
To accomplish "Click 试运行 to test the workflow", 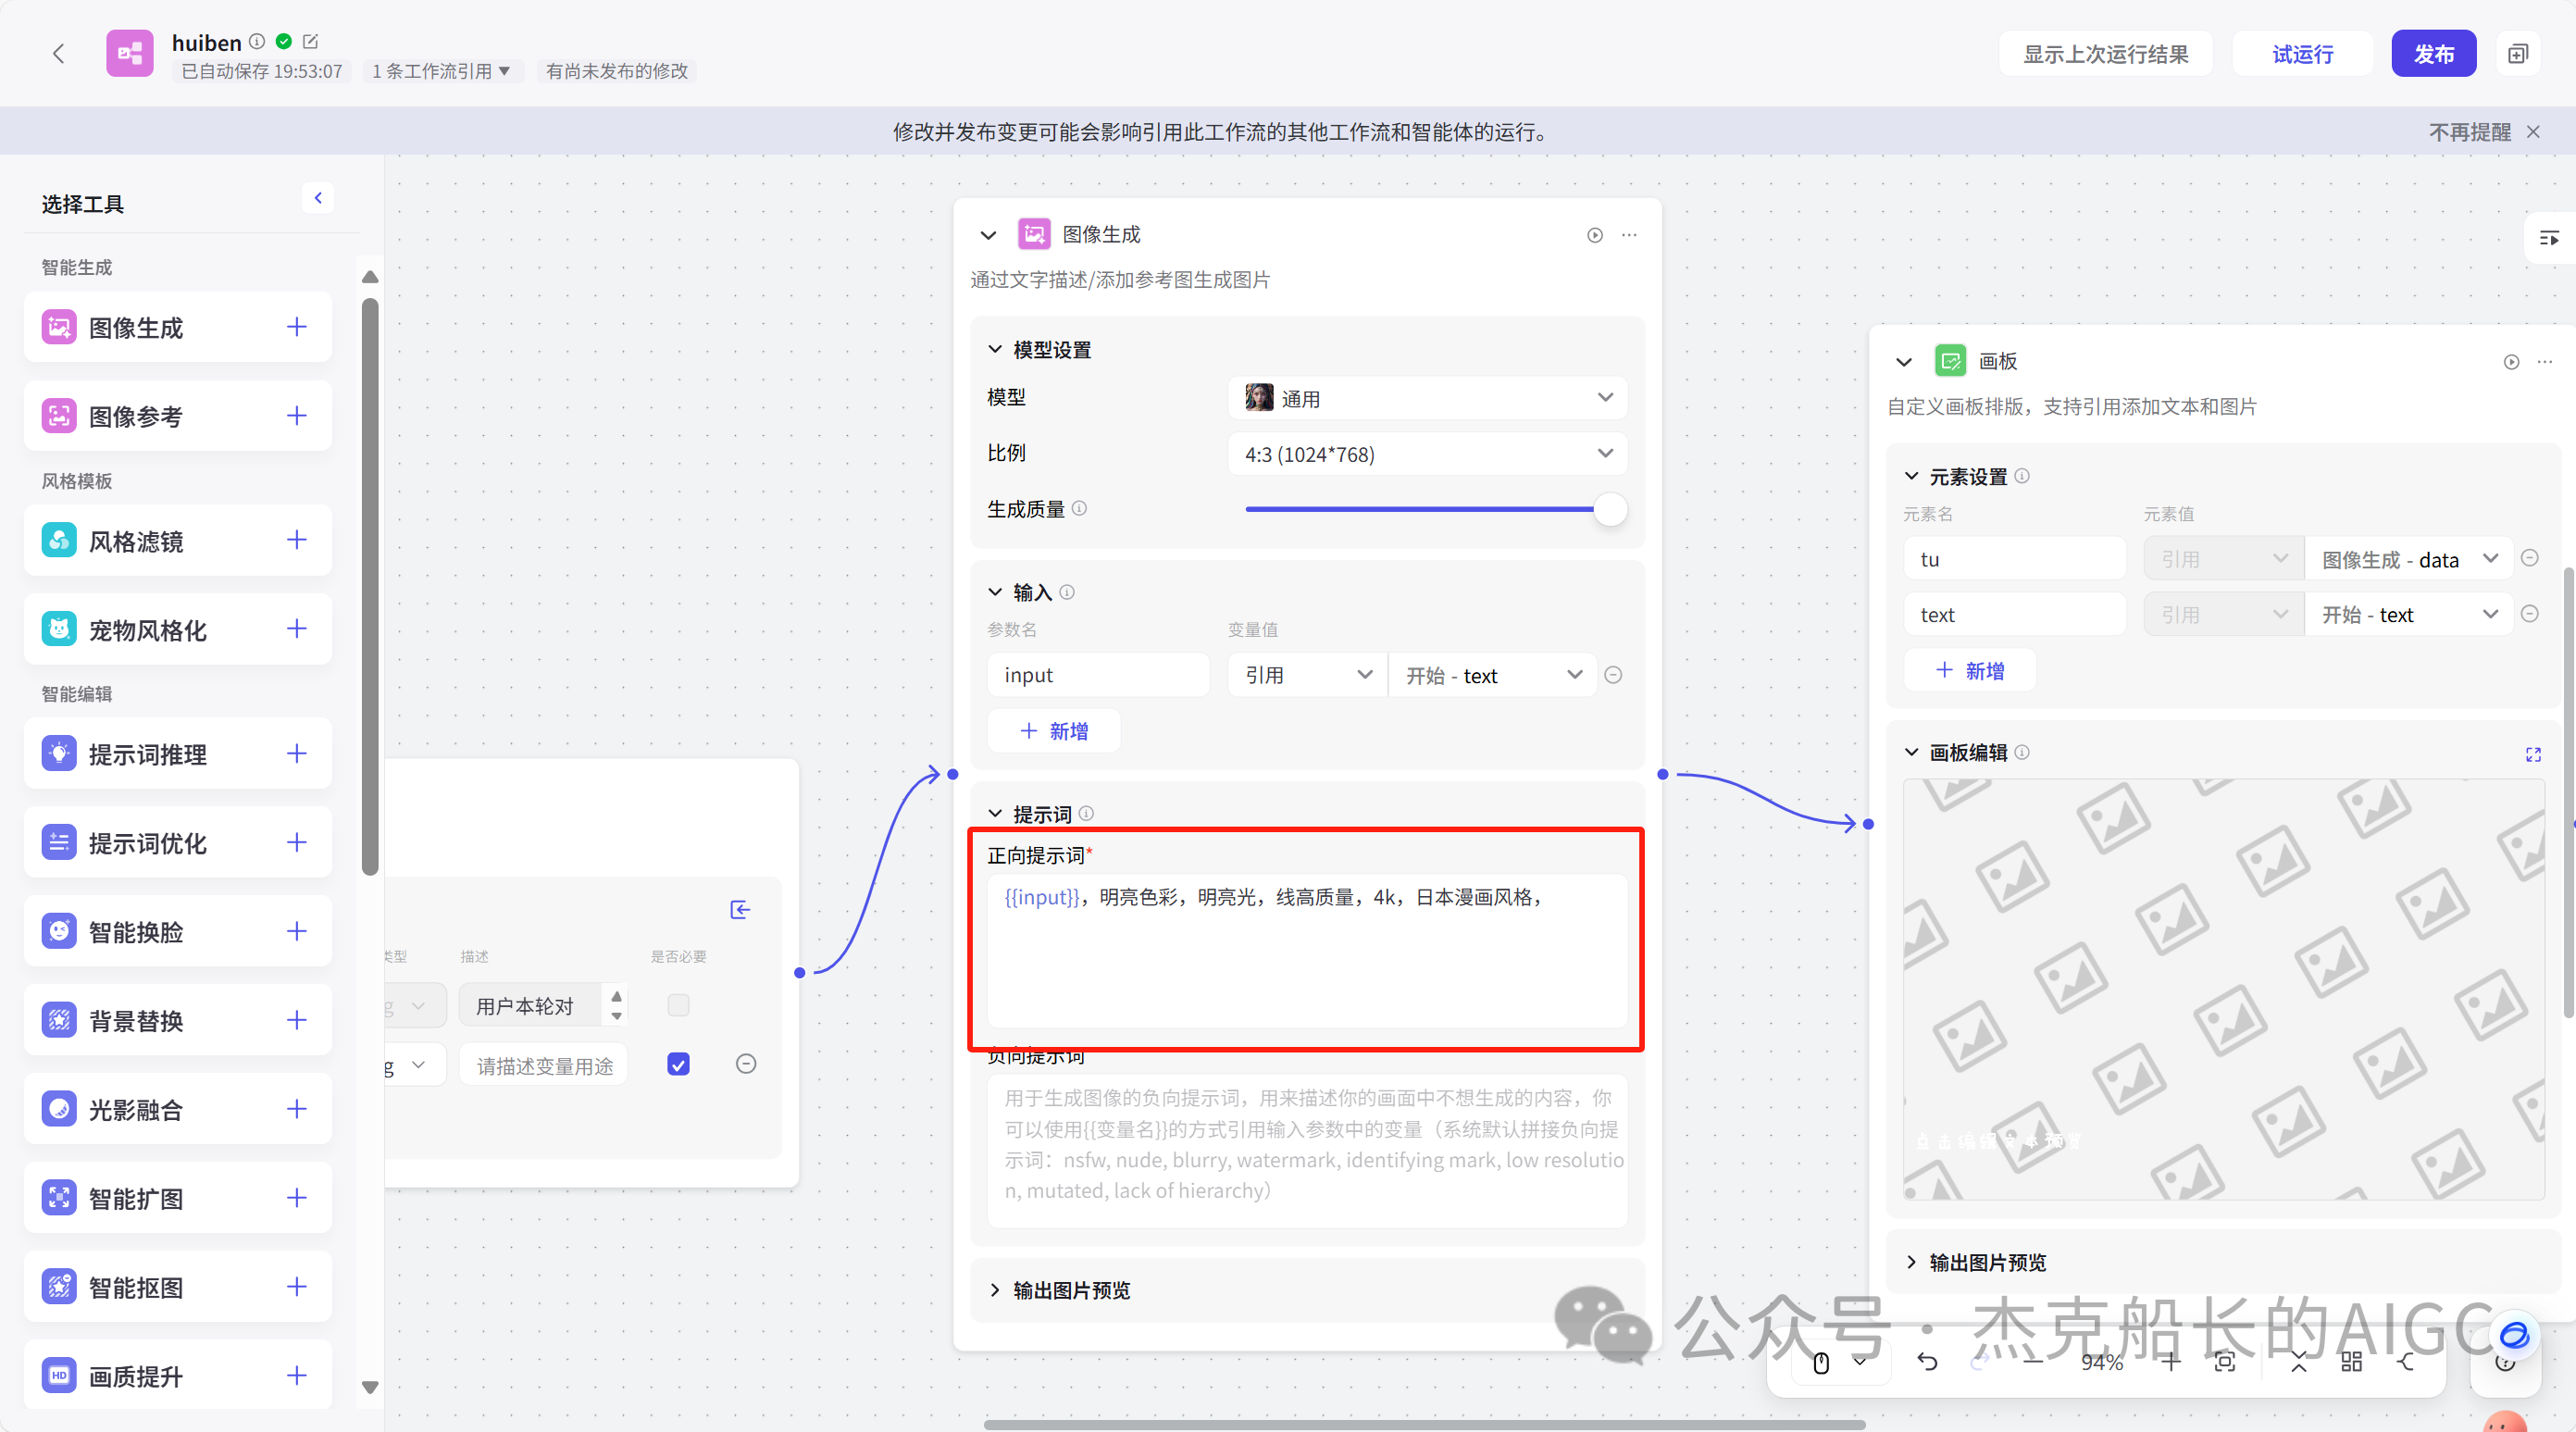I will tap(2301, 53).
